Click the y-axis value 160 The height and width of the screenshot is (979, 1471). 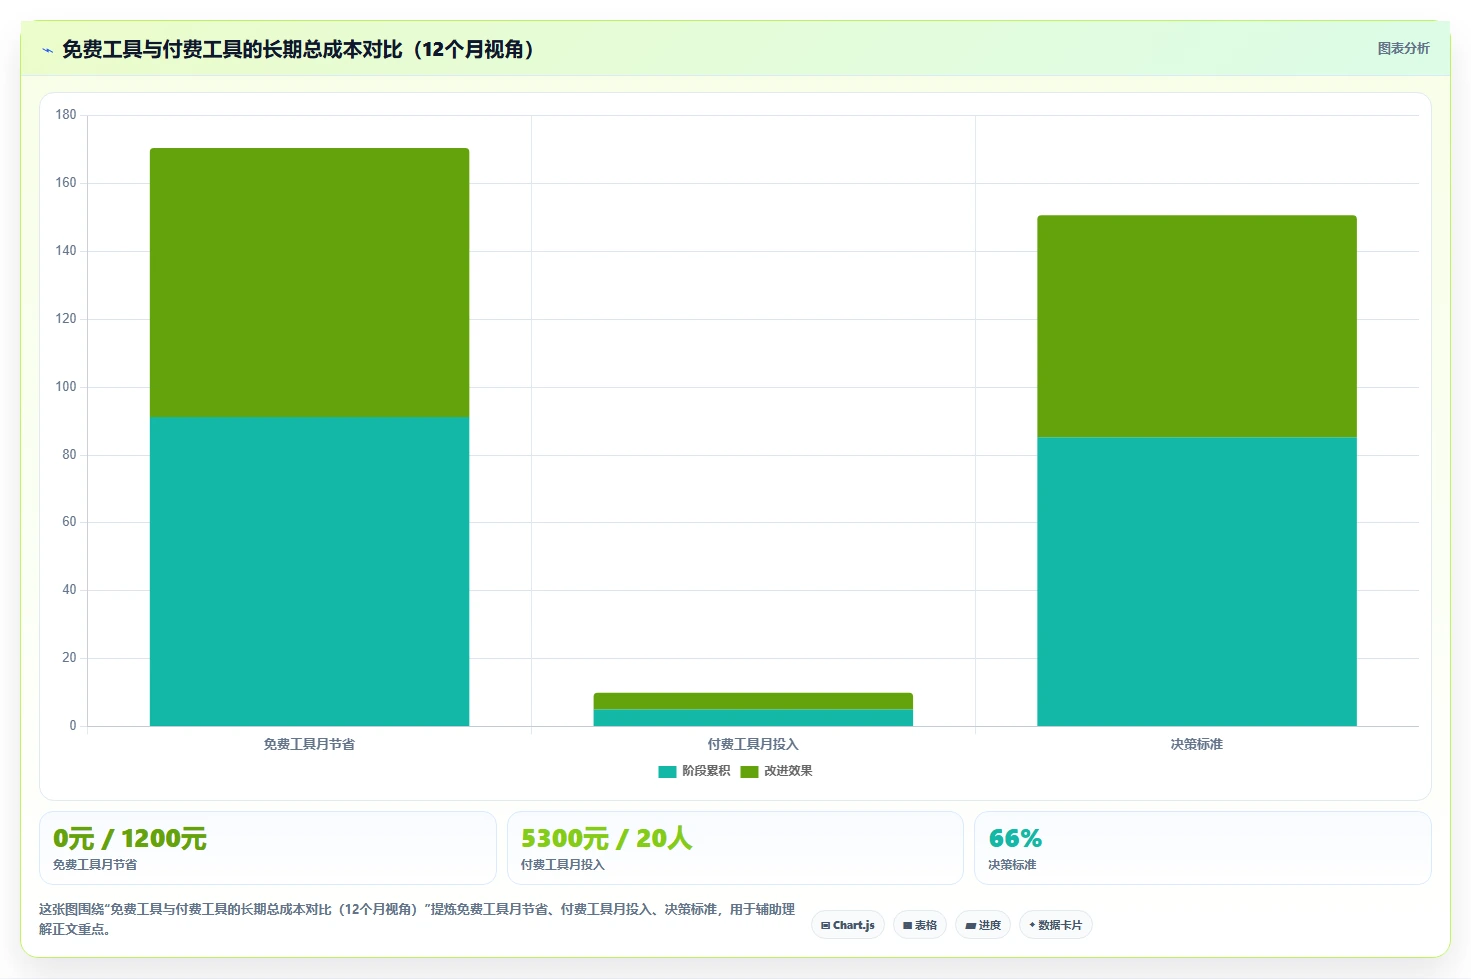[x=66, y=183]
